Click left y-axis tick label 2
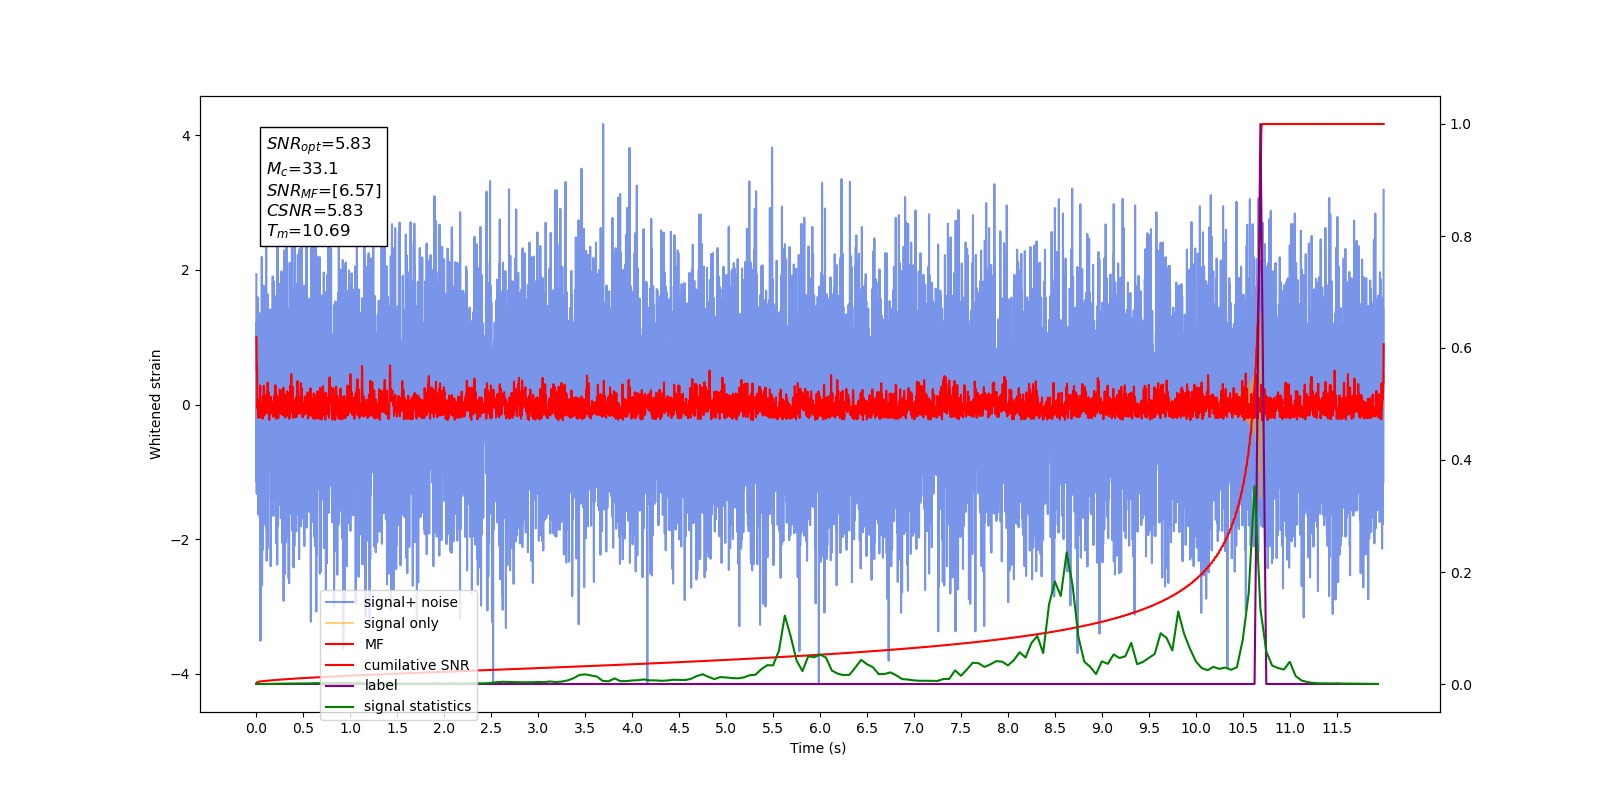 pos(186,270)
